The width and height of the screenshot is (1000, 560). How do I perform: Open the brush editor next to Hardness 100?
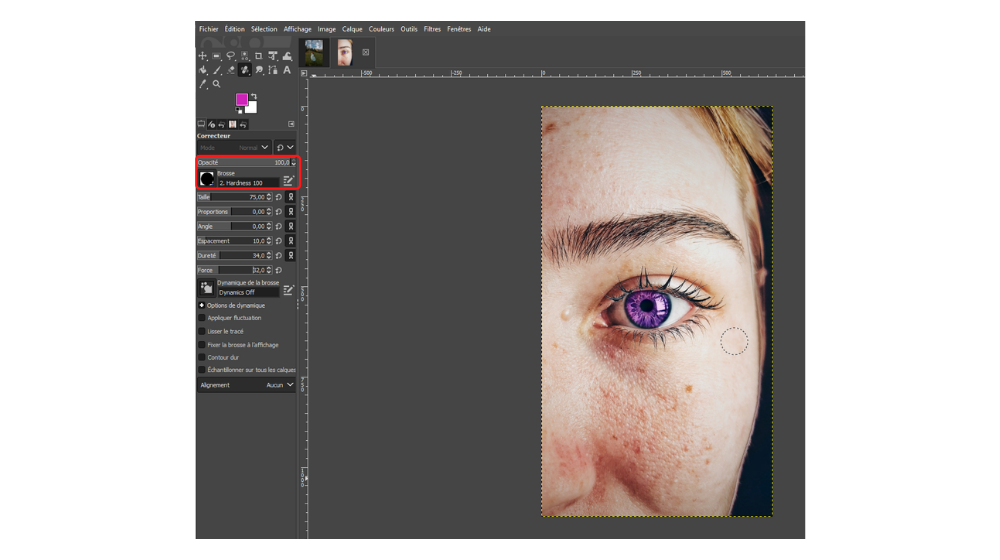[x=288, y=181]
